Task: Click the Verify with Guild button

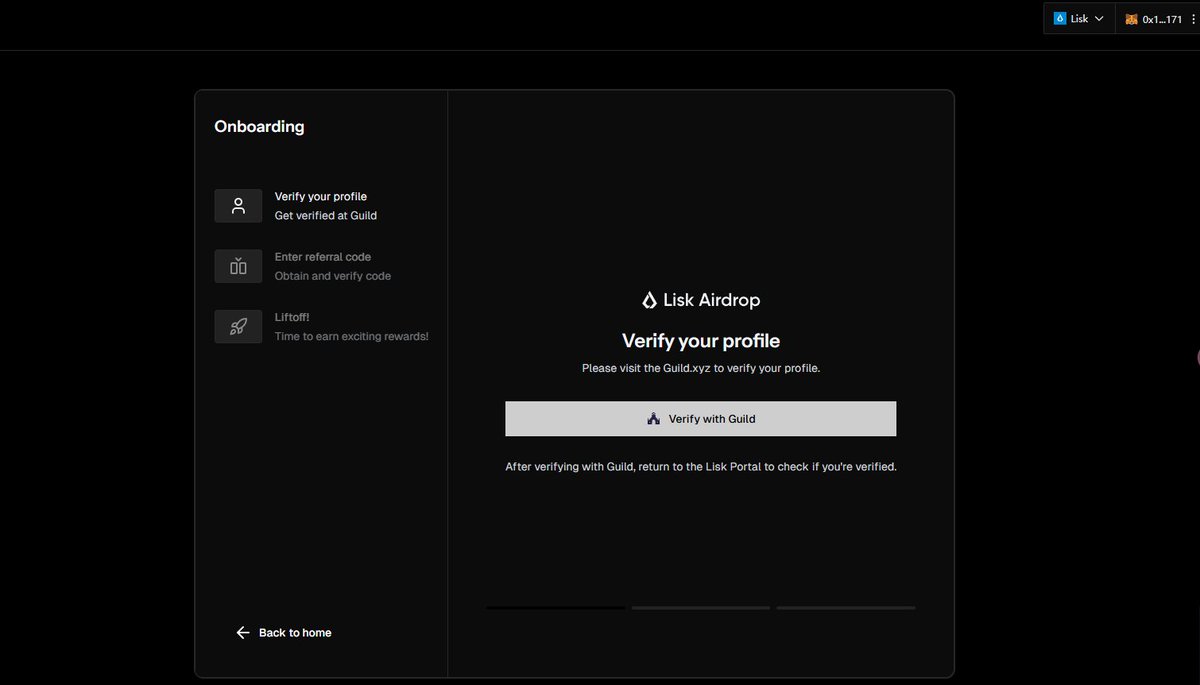Action: [700, 419]
